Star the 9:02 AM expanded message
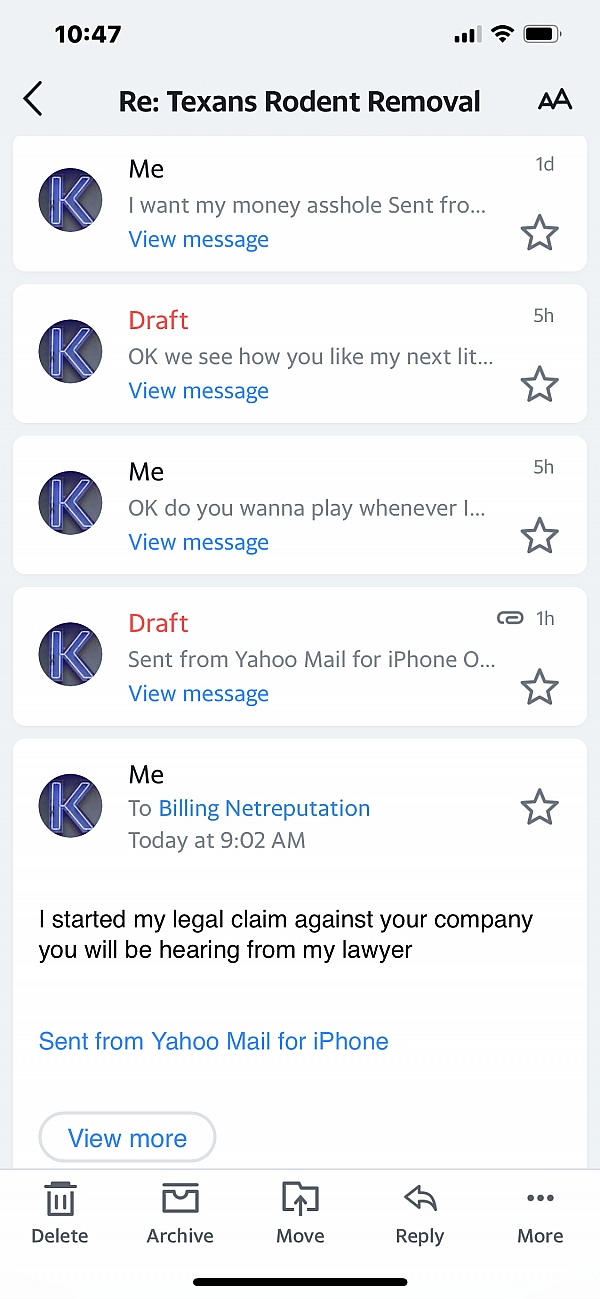Image resolution: width=600 pixels, height=1299 pixels. point(540,807)
